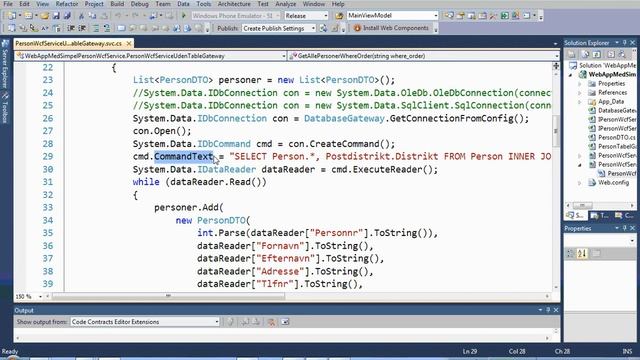Collapse the WebAppMedSim project node
The width and height of the screenshot is (640, 360).
click(x=571, y=75)
